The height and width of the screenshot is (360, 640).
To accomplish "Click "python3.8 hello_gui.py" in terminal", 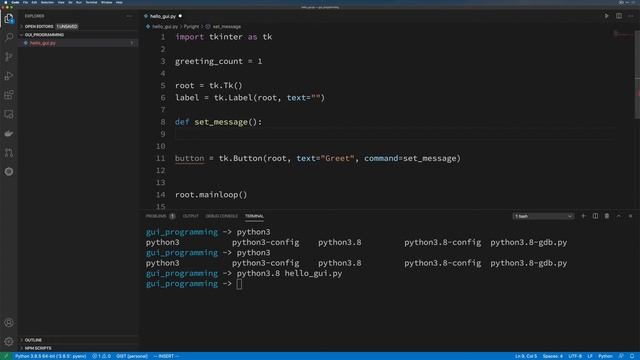I will click(x=289, y=273).
